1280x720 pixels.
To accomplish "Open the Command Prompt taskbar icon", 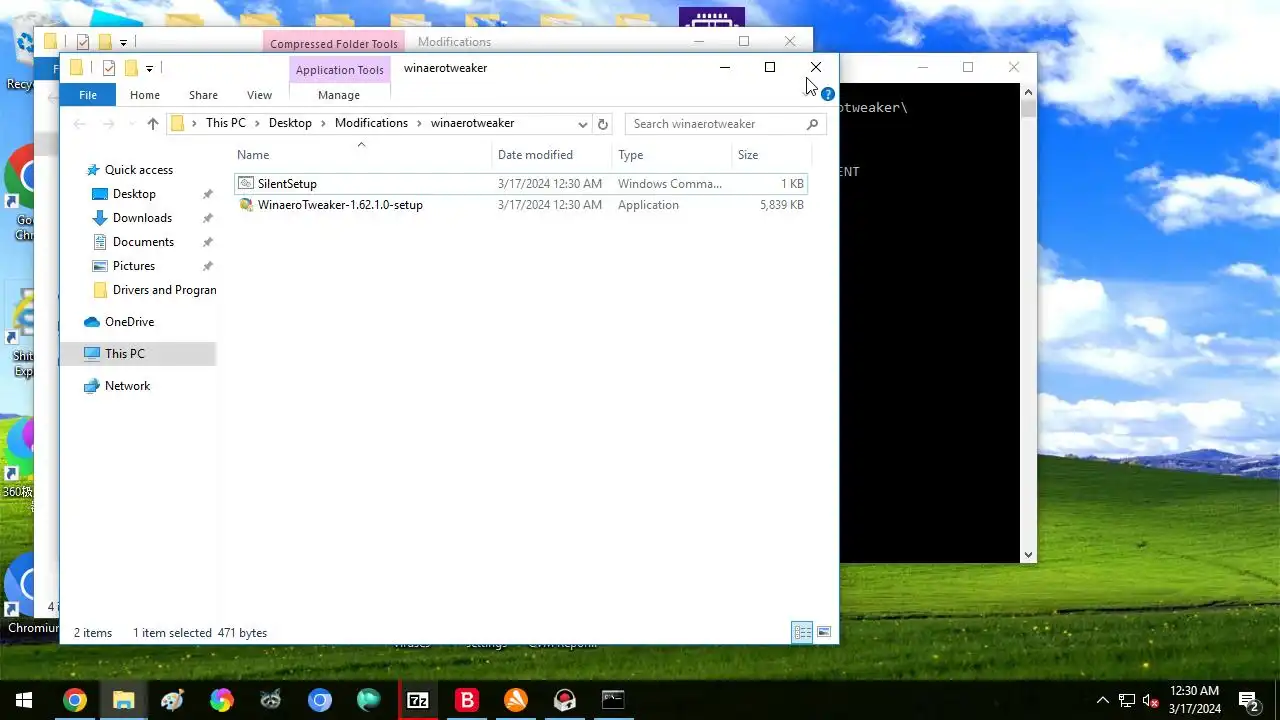I will pos(613,700).
